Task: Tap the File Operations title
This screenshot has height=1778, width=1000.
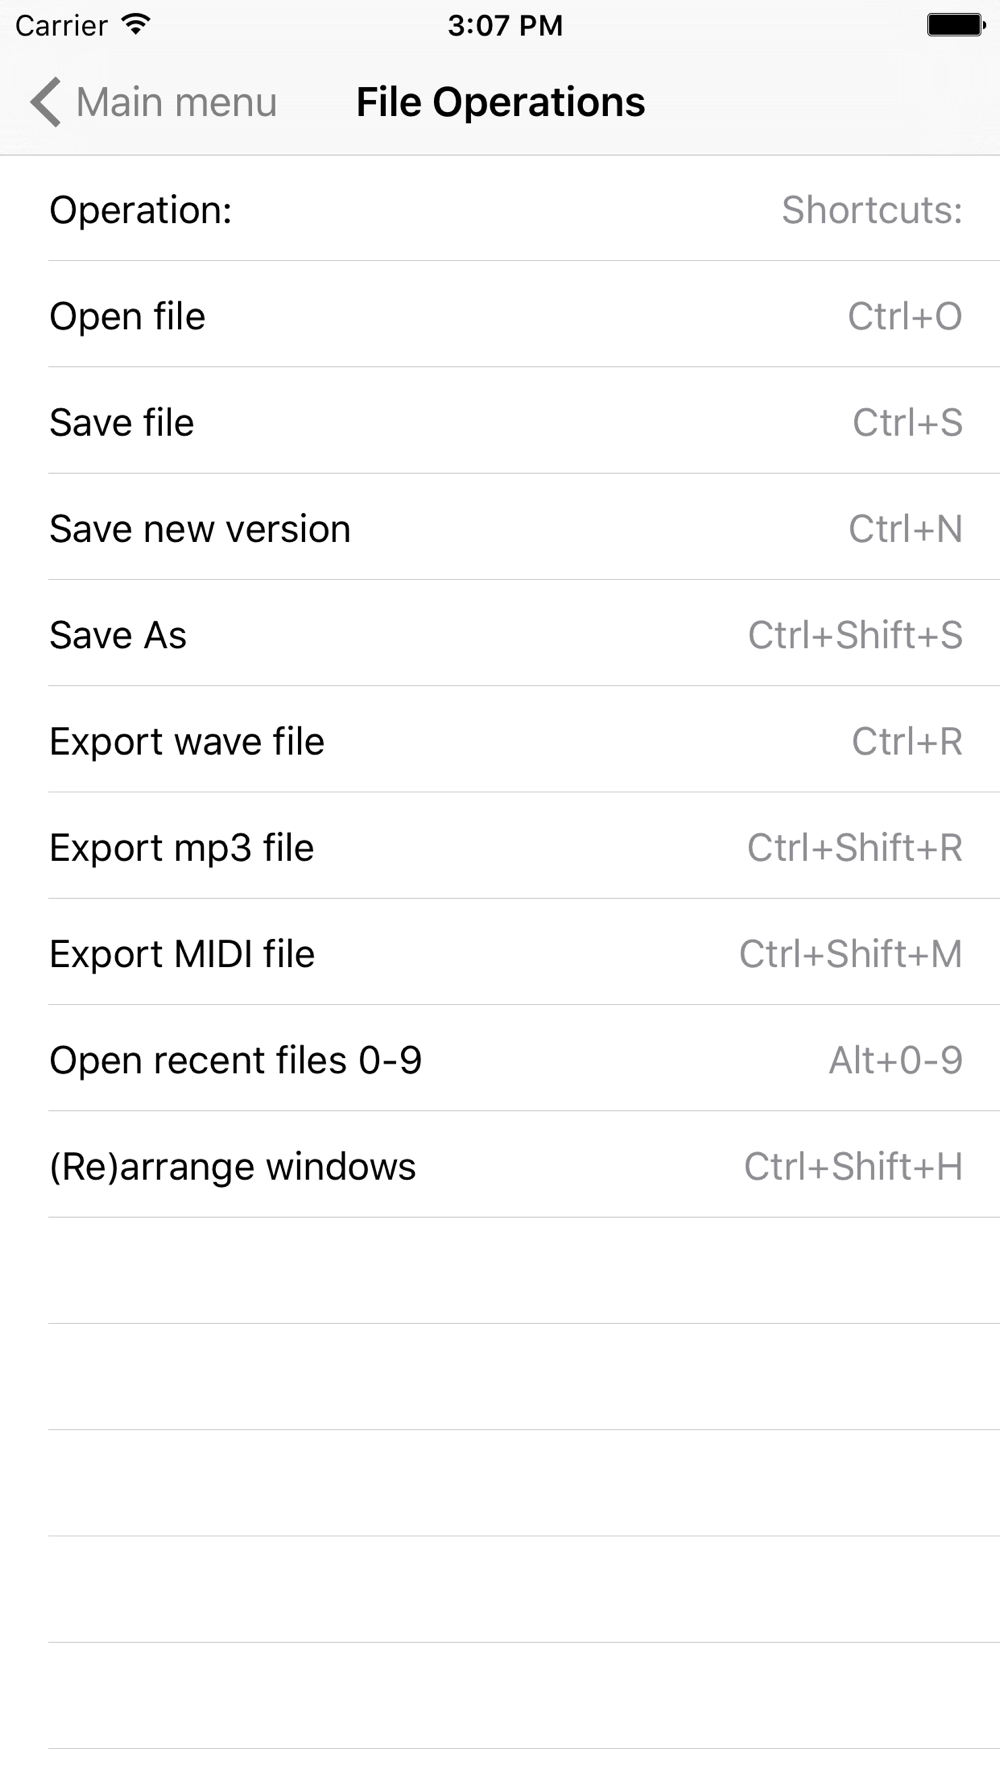Action: coord(500,102)
